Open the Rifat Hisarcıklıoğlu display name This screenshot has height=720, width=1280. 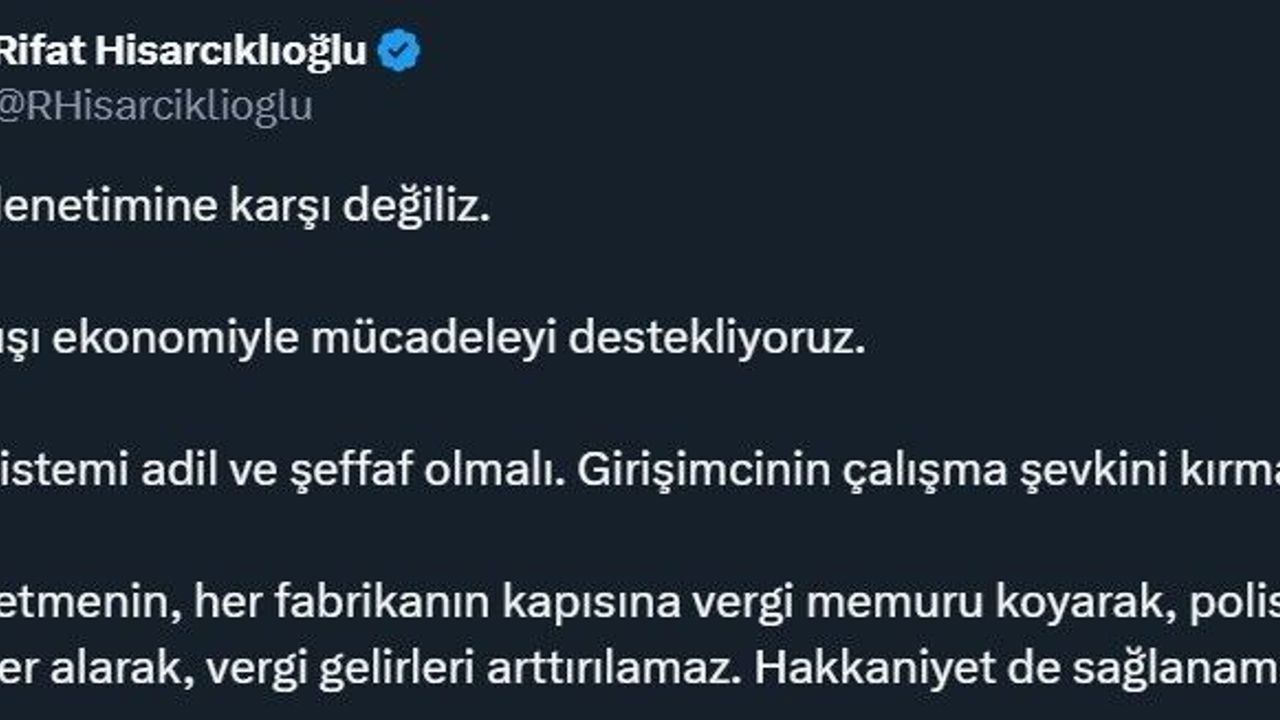182,51
